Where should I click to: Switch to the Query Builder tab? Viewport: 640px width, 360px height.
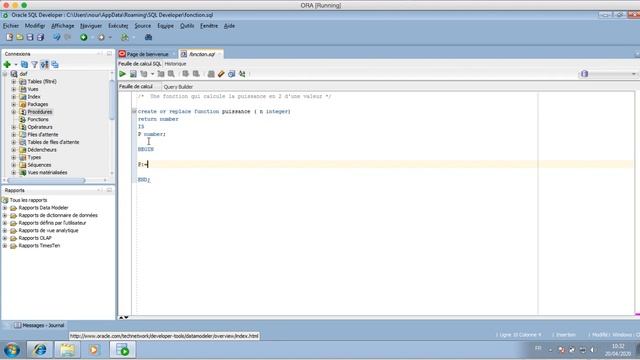(178, 87)
